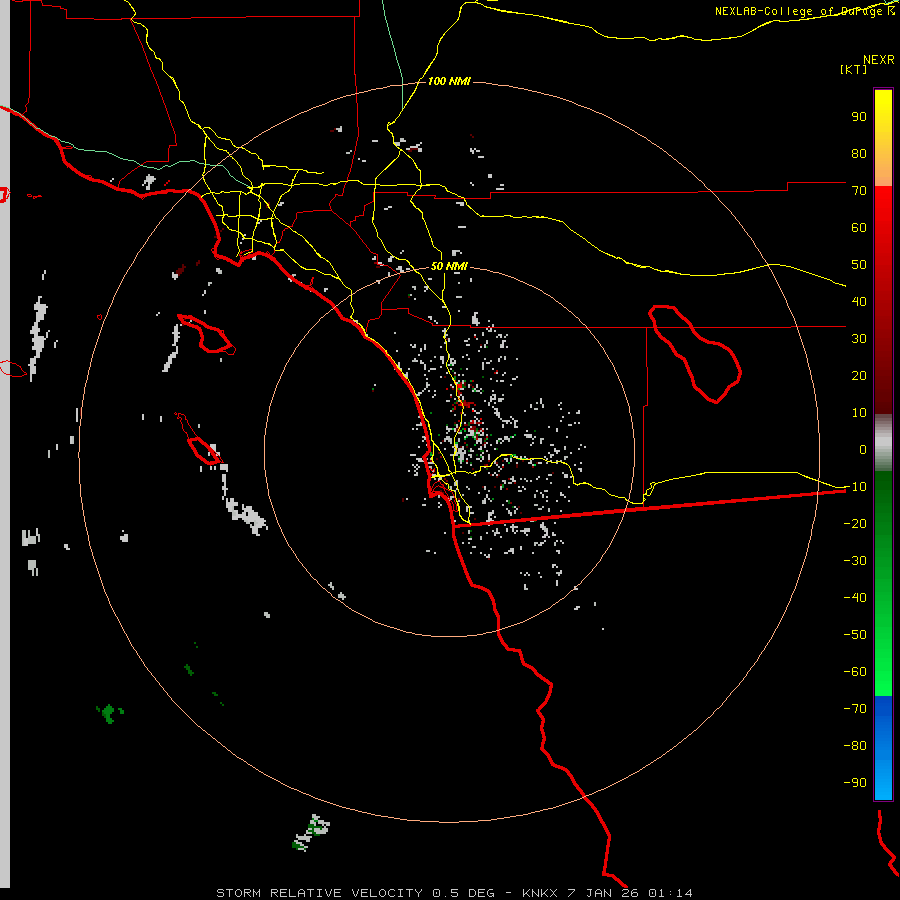Screen dimensions: 900x900
Task: Click the positive 20 value on the velocity scale
Action: pyautogui.click(x=859, y=376)
